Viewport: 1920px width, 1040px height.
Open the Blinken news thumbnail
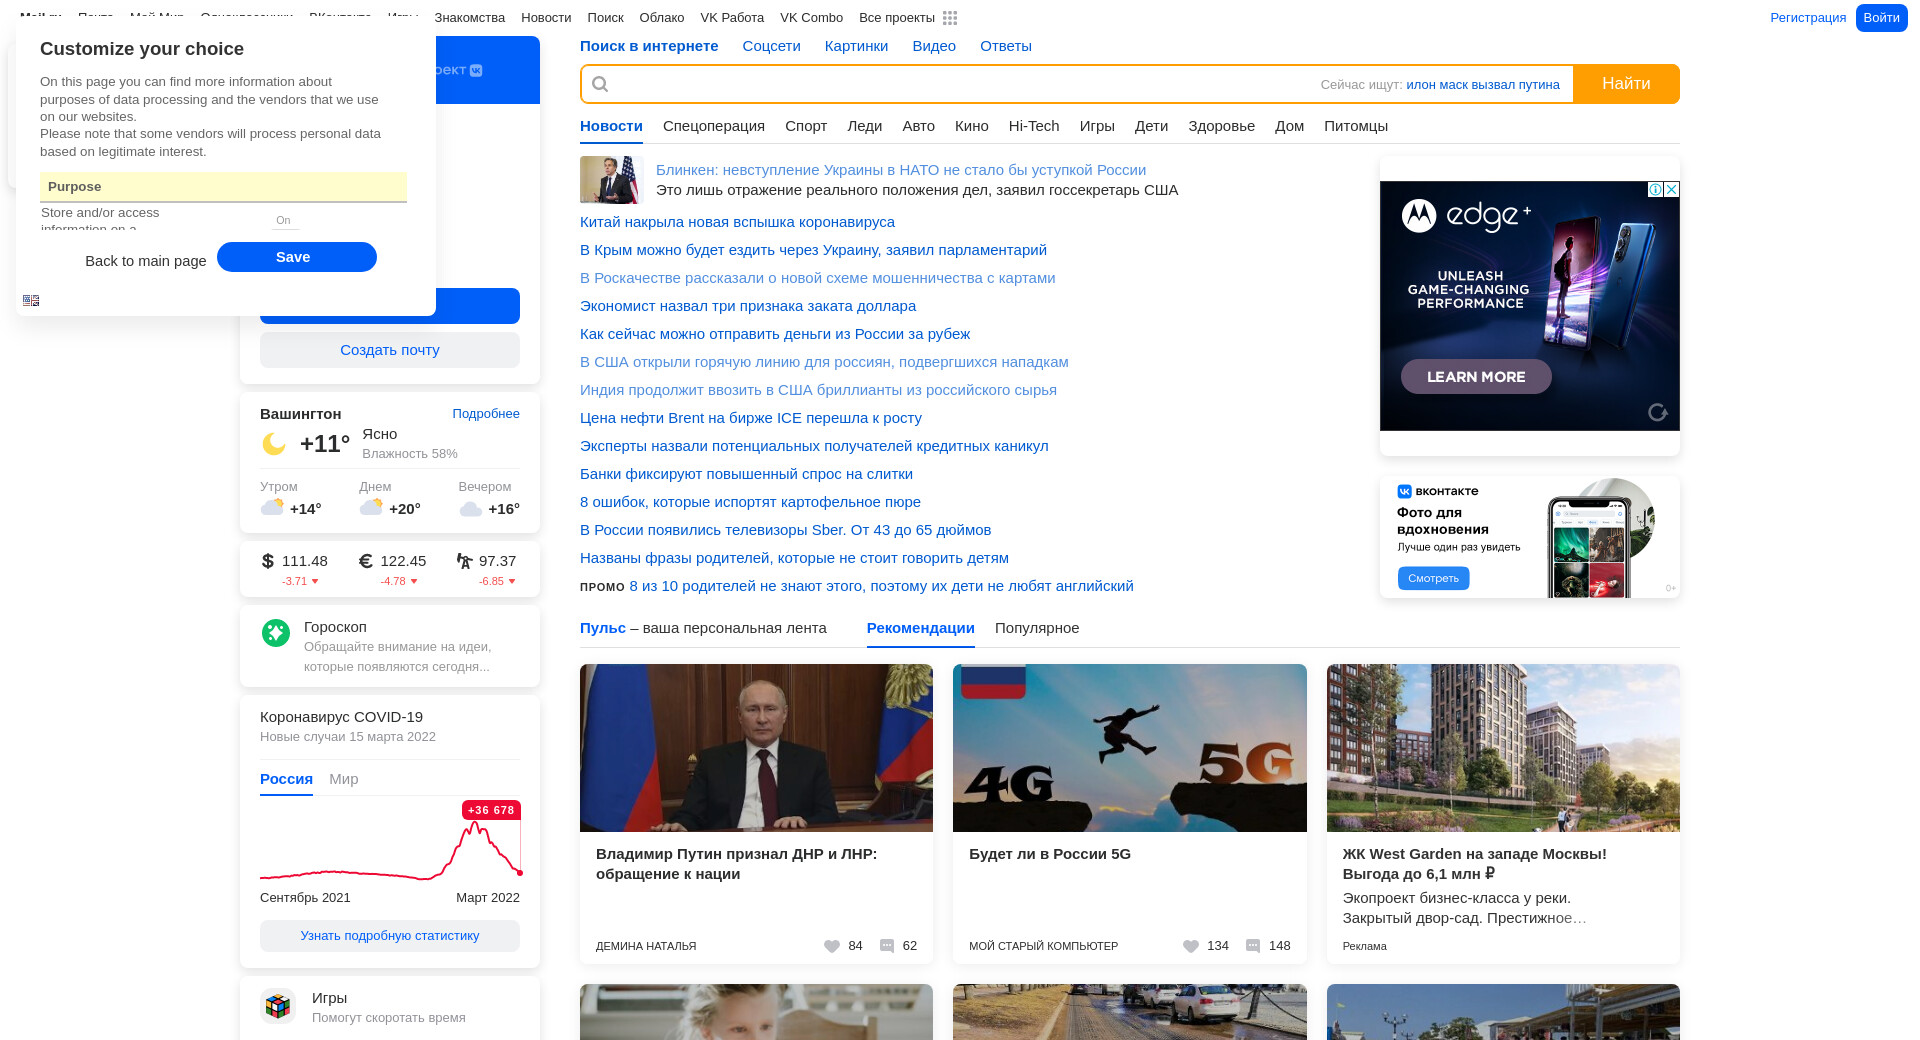coord(609,180)
